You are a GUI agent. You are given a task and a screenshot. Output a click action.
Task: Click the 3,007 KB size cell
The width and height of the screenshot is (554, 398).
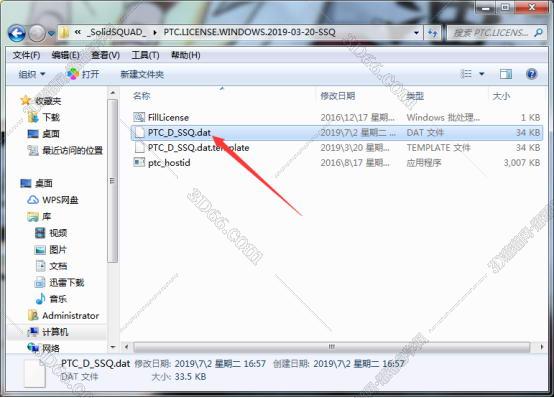522,163
